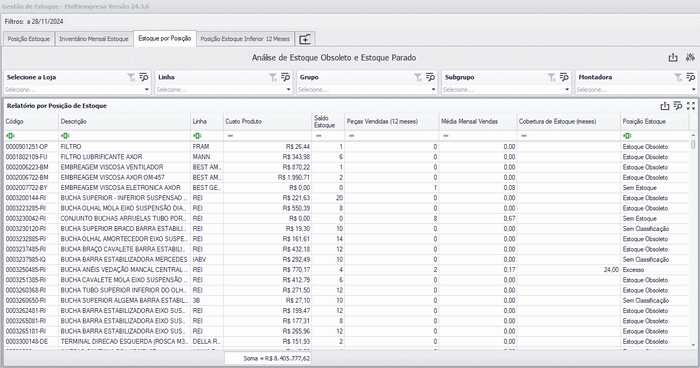
Task: Open Posição Estoque Inferior 12 Meses tab
Action: (245, 39)
